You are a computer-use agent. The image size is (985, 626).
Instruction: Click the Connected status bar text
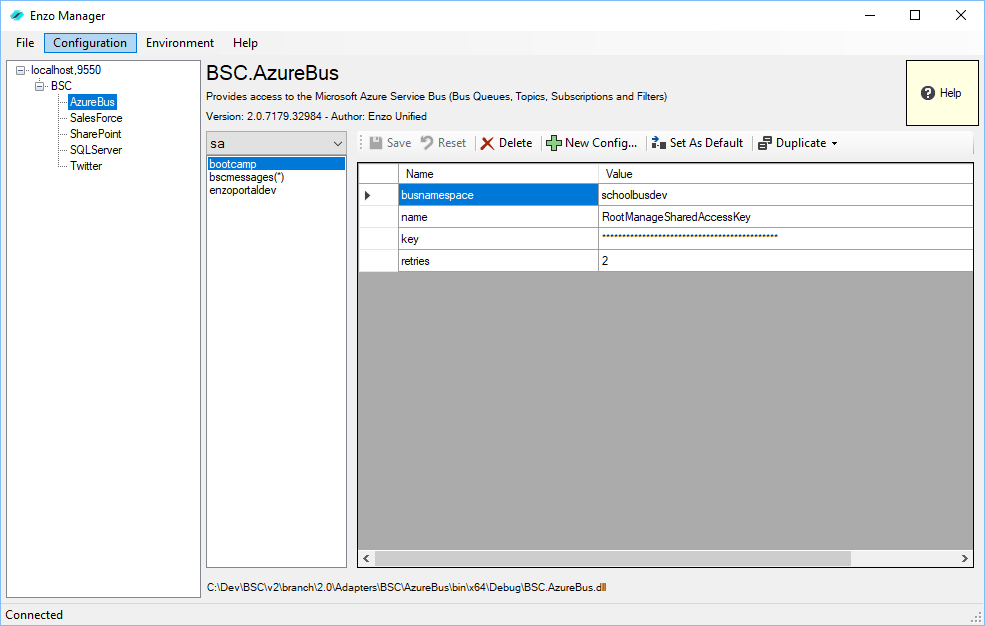(34, 615)
